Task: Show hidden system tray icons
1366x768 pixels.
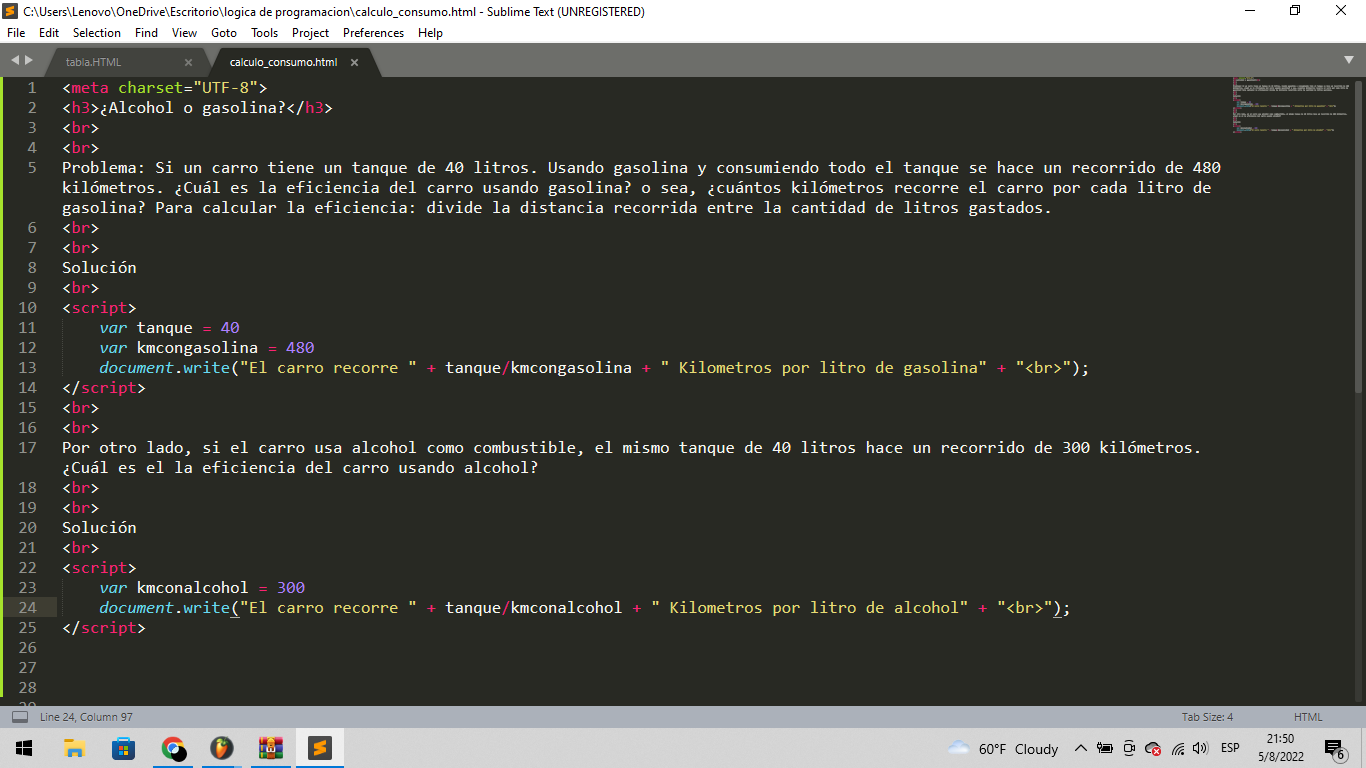Action: click(1080, 748)
